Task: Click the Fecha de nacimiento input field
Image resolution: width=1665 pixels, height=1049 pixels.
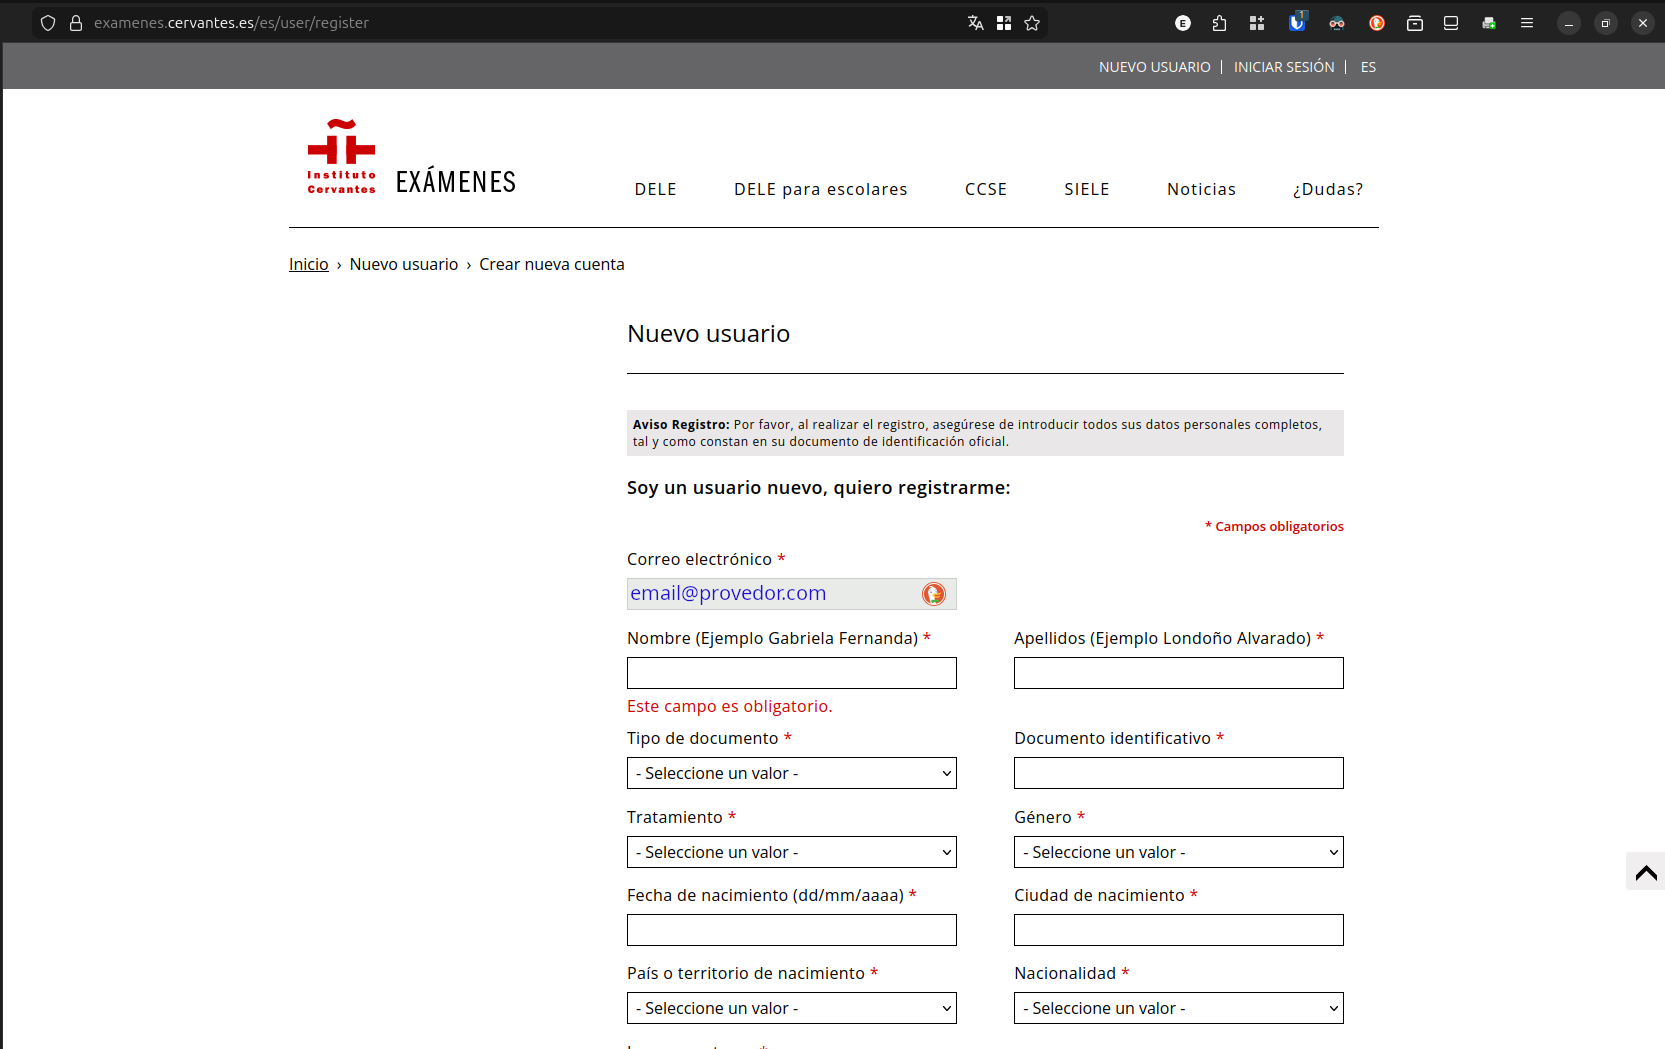Action: (791, 930)
